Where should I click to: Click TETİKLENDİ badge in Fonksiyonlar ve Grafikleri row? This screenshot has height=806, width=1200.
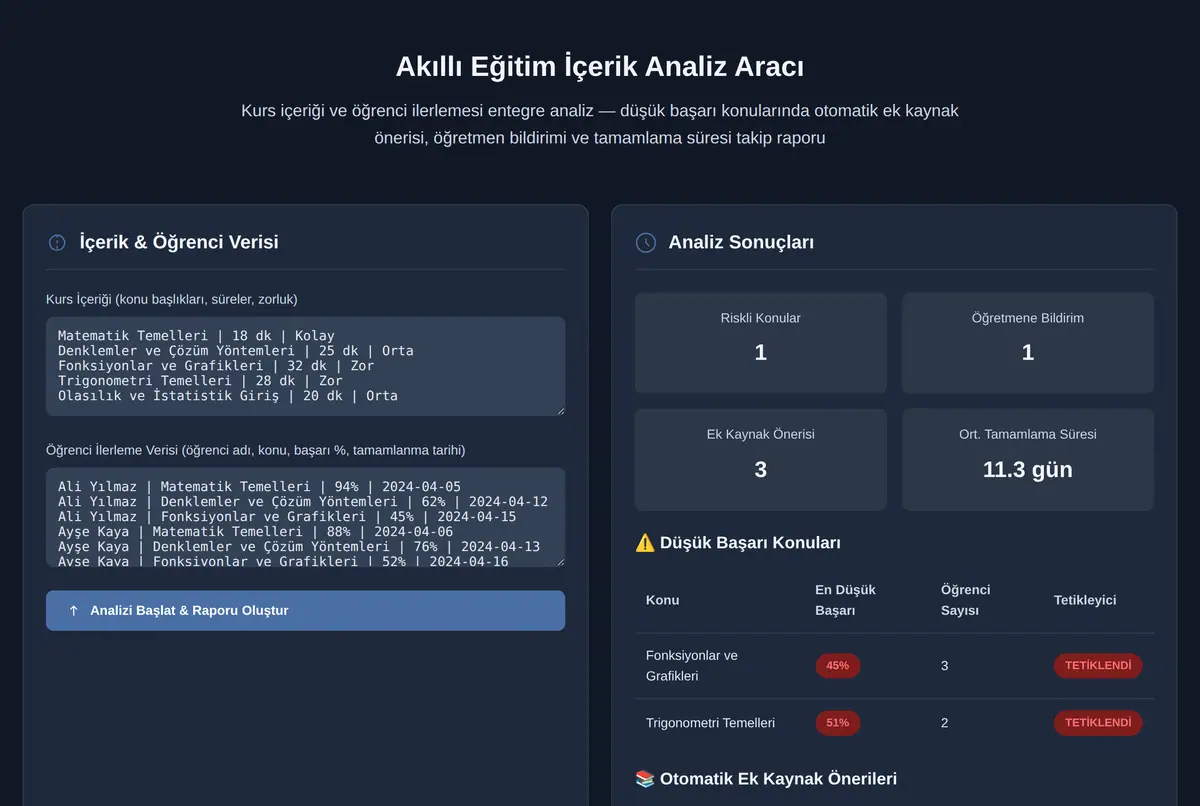click(1098, 666)
